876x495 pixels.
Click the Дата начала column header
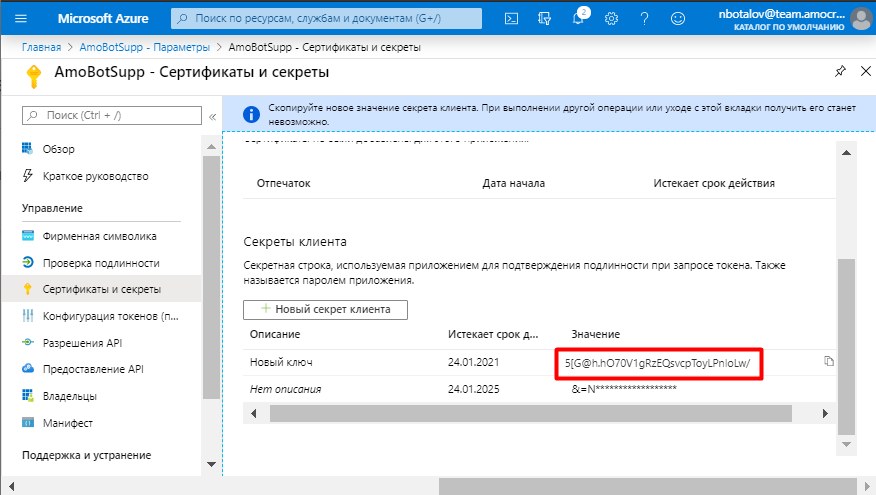[x=513, y=183]
